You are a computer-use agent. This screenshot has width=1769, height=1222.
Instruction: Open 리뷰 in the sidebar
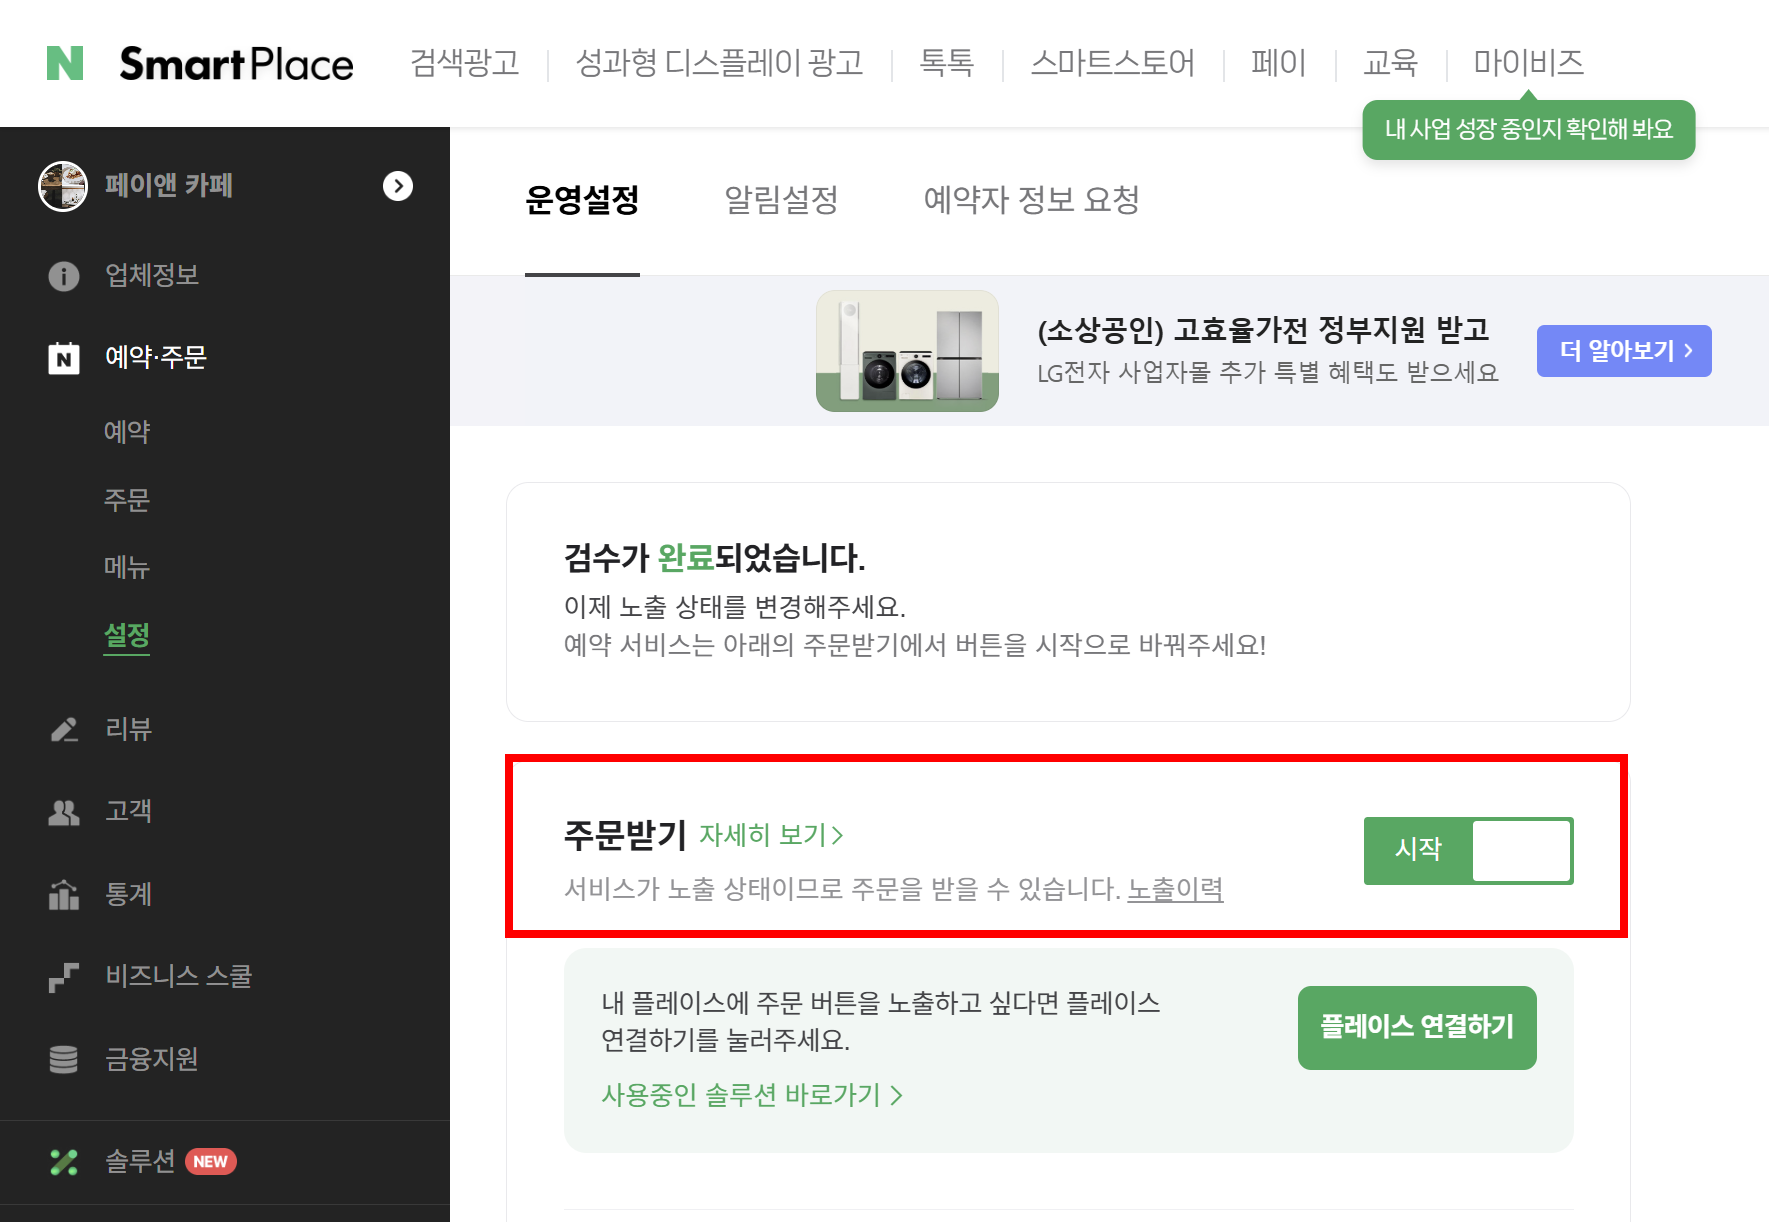click(128, 729)
